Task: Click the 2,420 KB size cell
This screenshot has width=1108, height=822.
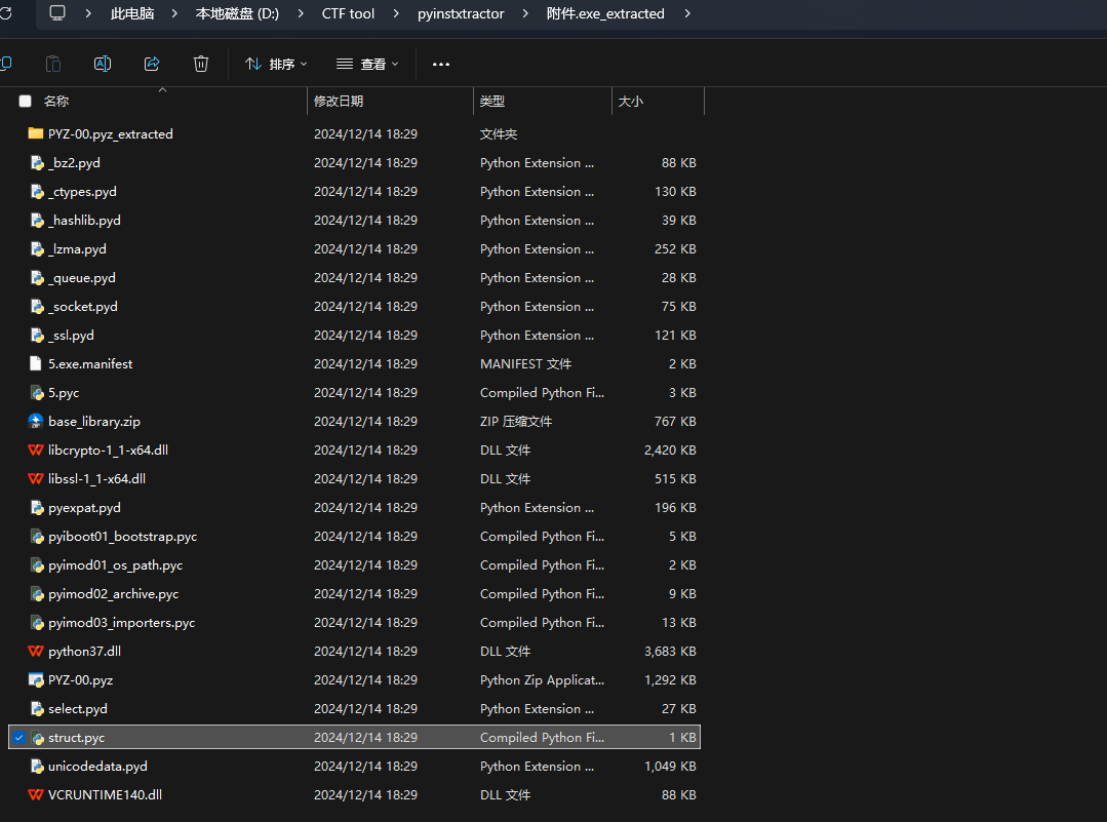Action: tap(670, 450)
